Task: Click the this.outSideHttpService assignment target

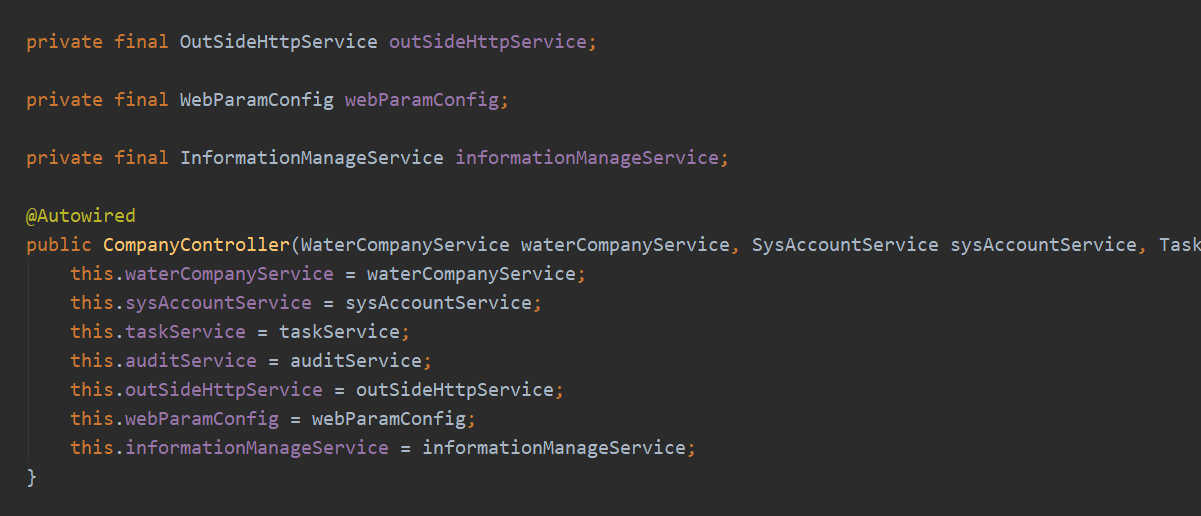Action: coord(223,390)
